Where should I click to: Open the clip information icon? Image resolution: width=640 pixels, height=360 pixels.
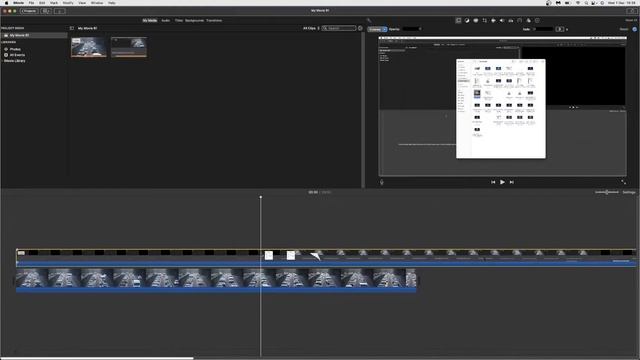click(537, 20)
